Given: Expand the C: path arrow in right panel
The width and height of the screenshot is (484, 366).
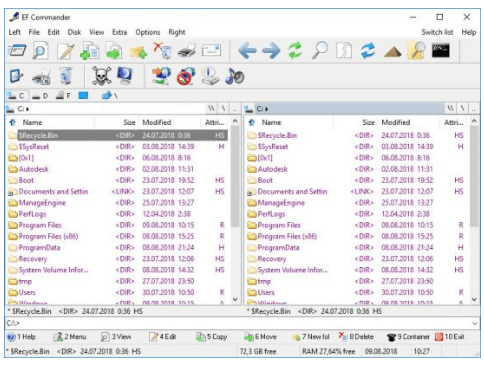Looking at the screenshot, I should 267,109.
